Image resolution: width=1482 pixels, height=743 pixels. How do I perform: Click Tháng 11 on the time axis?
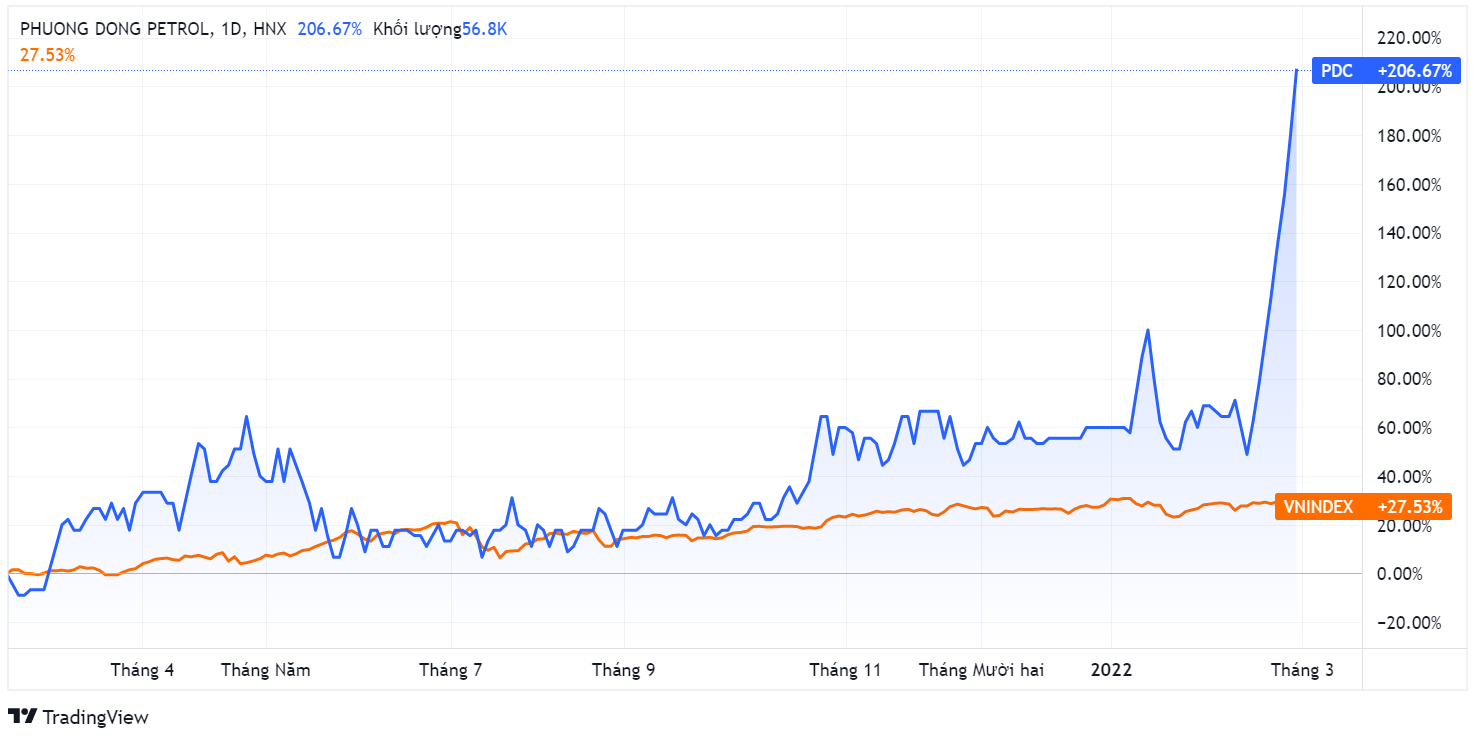point(845,670)
